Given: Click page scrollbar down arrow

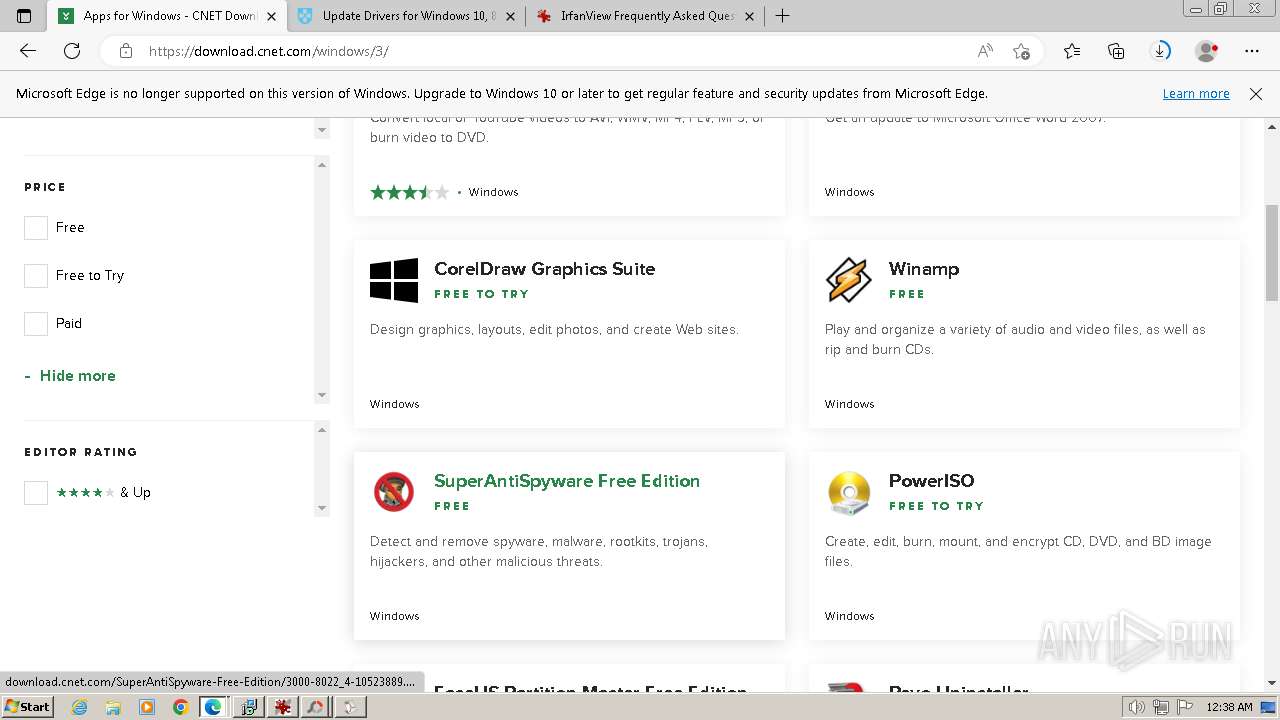Looking at the screenshot, I should [x=1272, y=682].
